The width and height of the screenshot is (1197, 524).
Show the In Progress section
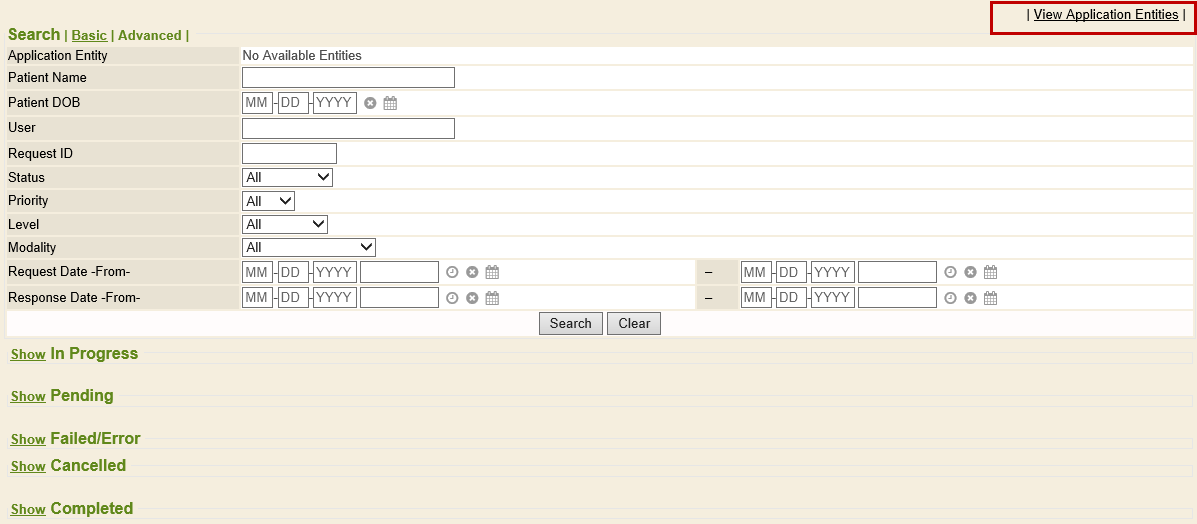[x=28, y=355]
